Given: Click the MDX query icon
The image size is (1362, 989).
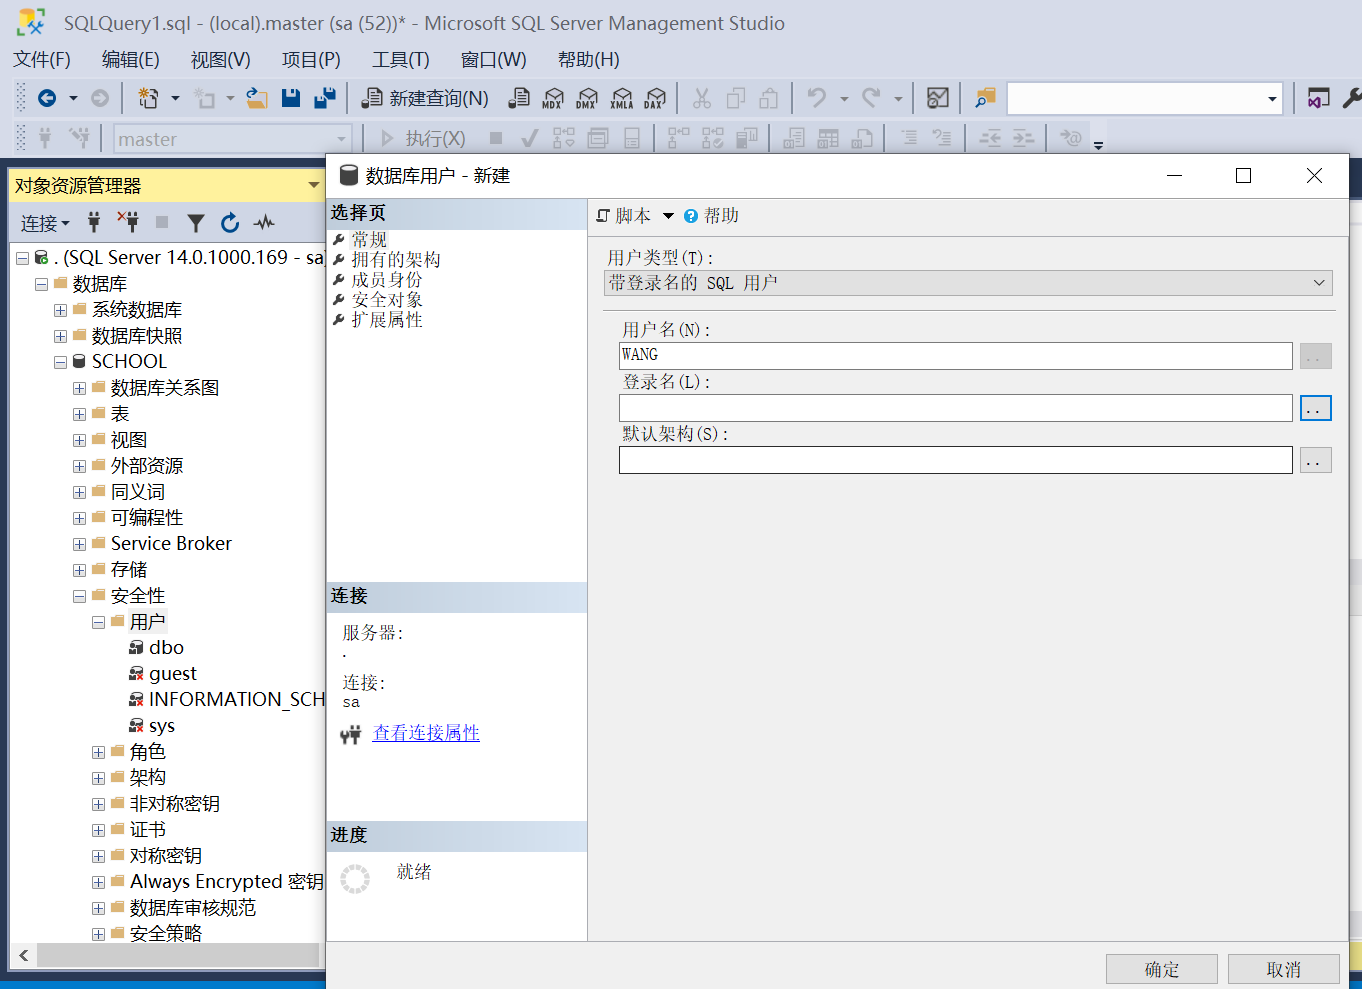Looking at the screenshot, I should coord(553,98).
